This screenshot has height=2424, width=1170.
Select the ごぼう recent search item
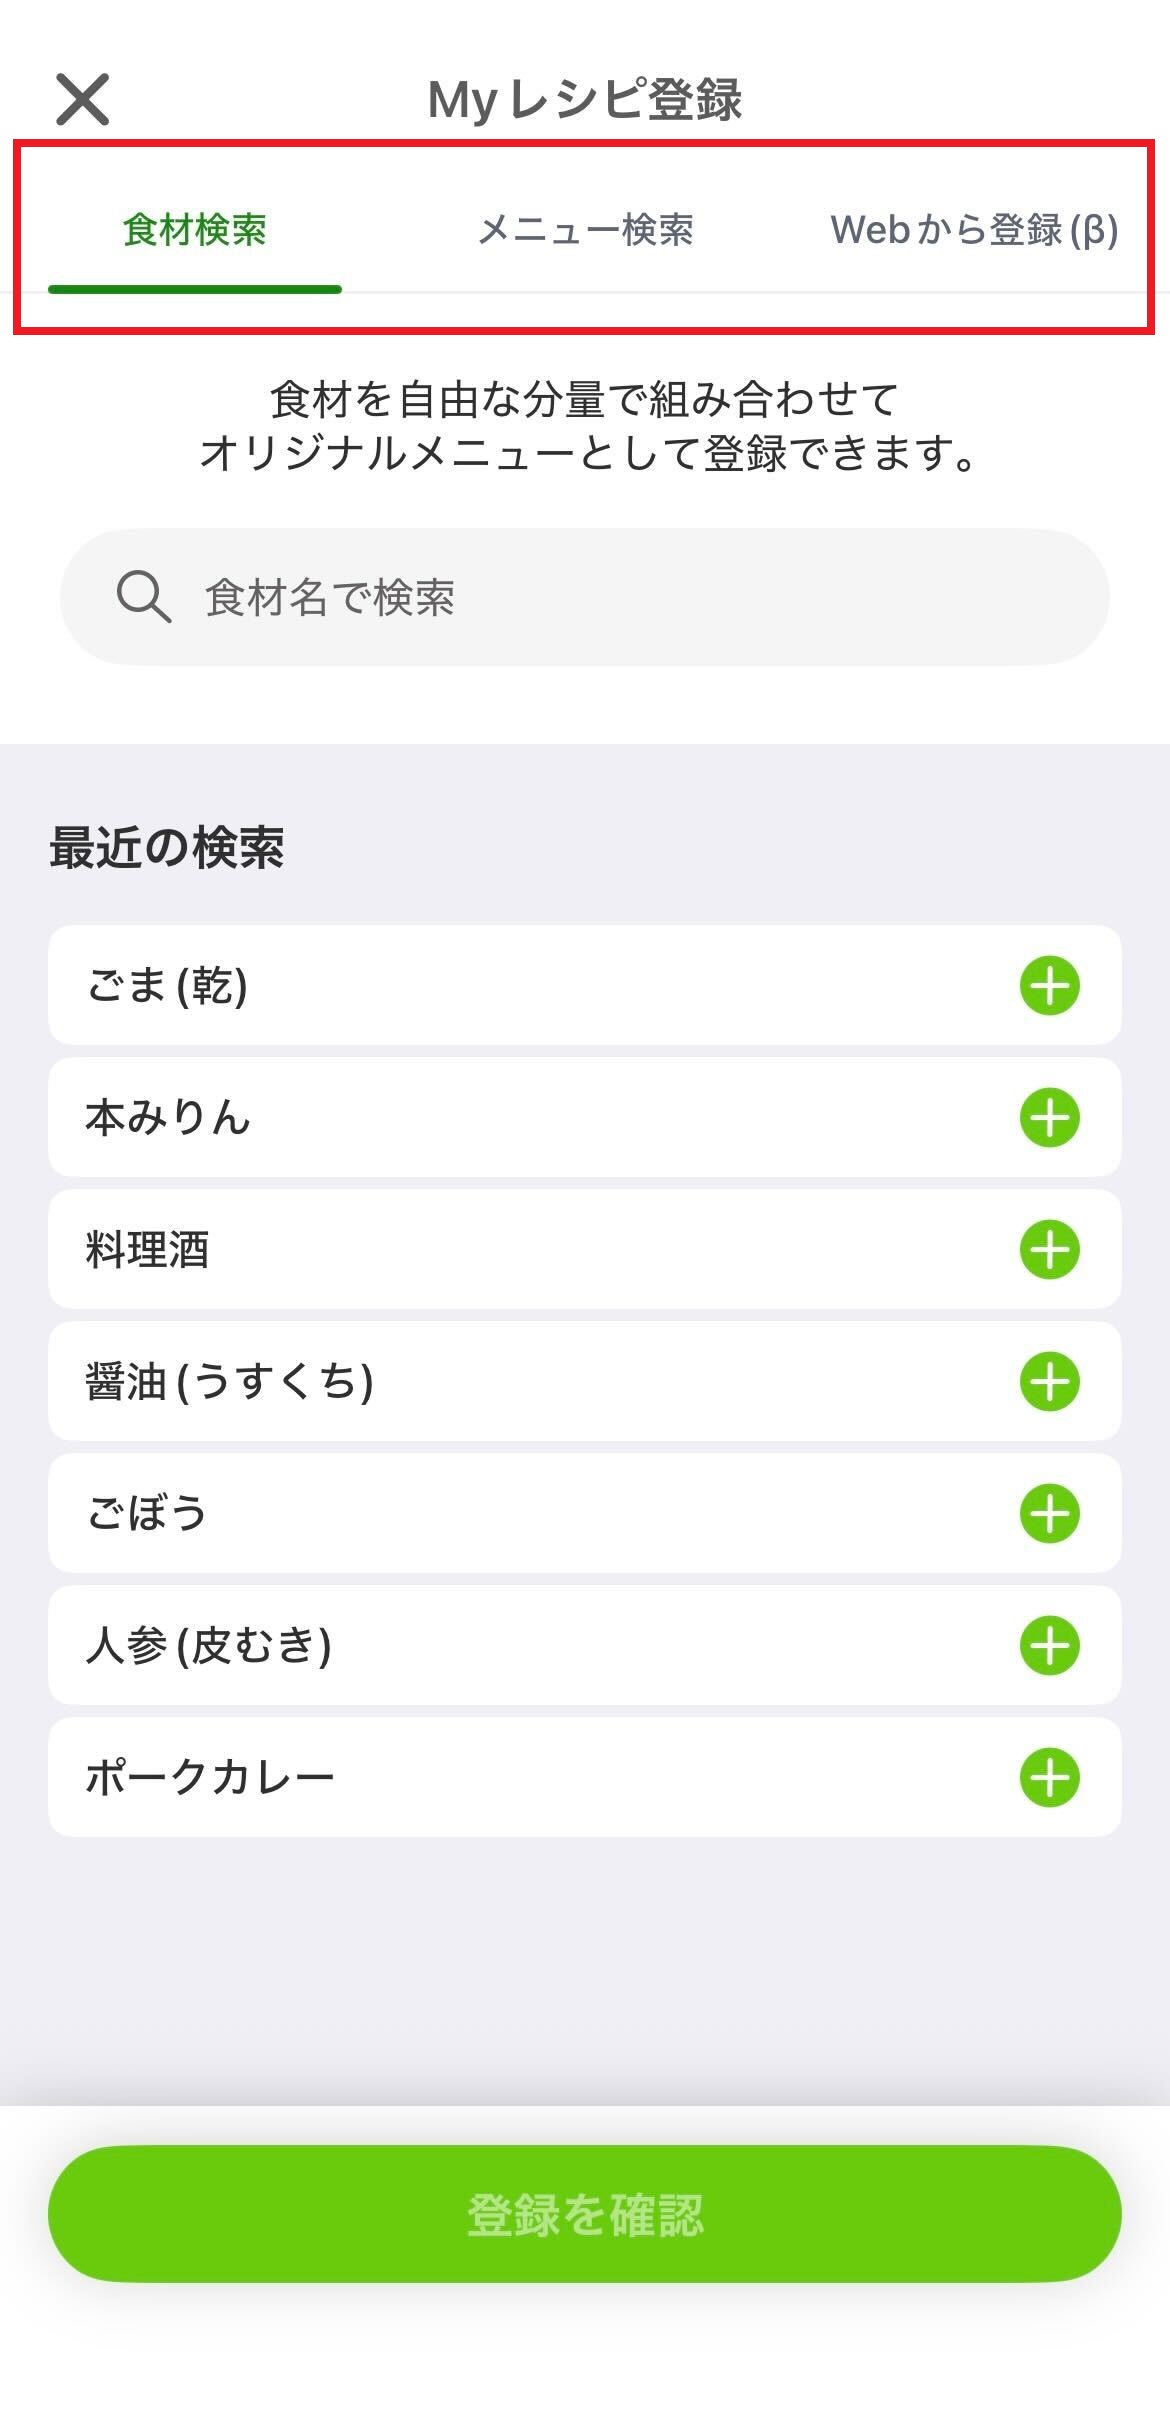(147, 1514)
